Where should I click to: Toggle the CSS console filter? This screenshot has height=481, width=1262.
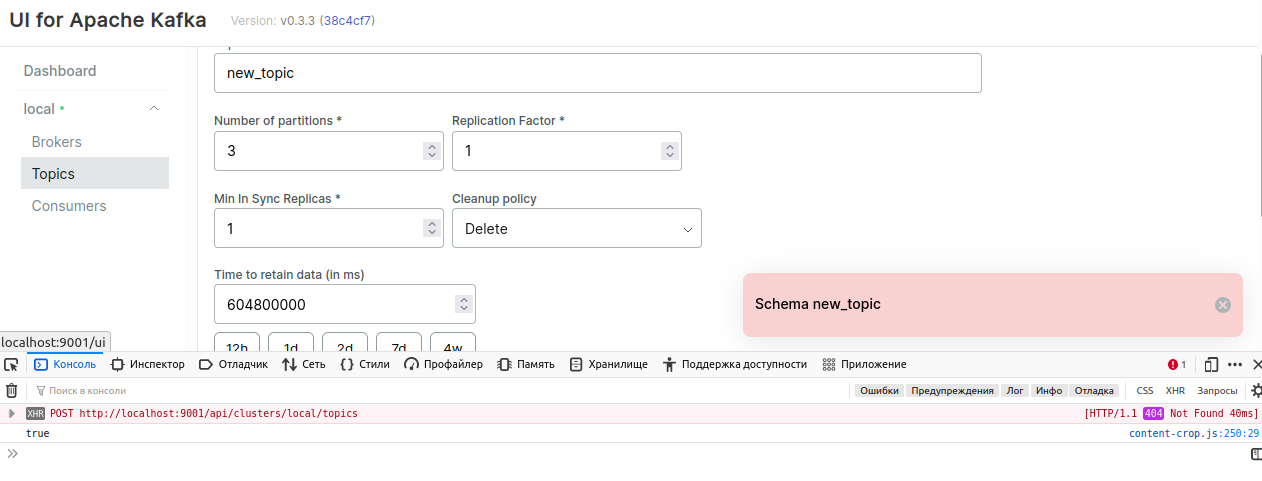pos(1145,390)
